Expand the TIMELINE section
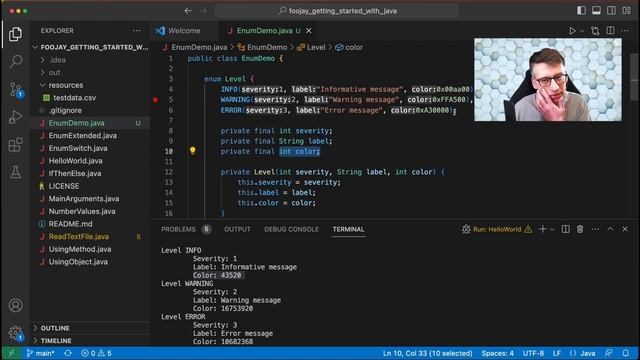Image resolution: width=640 pixels, height=360 pixels. (91, 340)
